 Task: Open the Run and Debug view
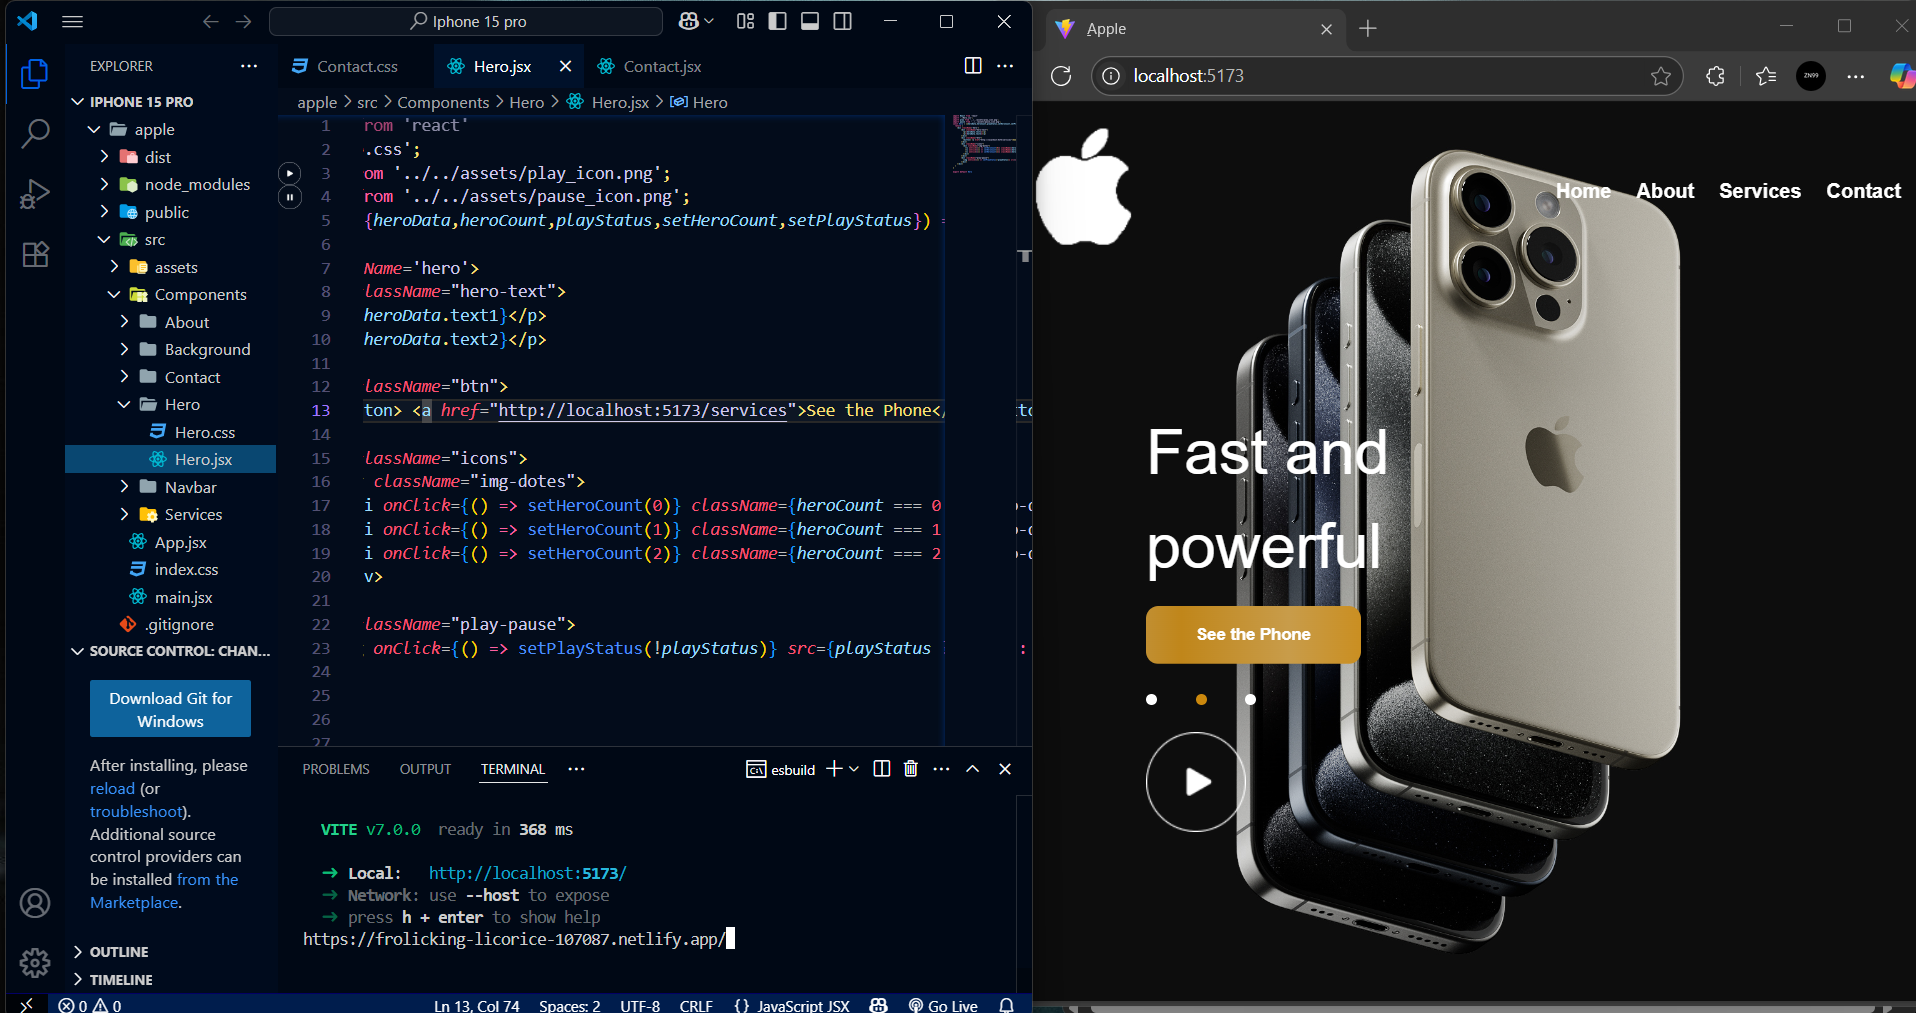click(35, 194)
